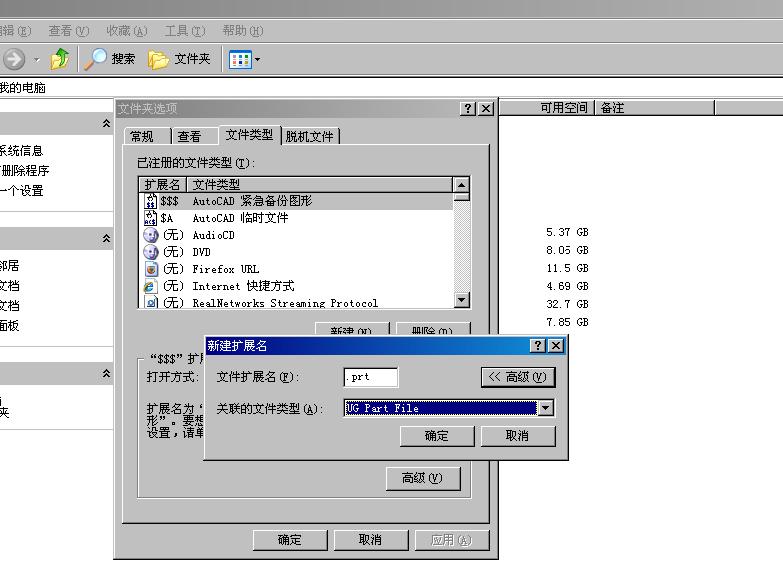Open the 关联的文件类型 combo box dropdown
This screenshot has height=576, width=783.
point(546,408)
